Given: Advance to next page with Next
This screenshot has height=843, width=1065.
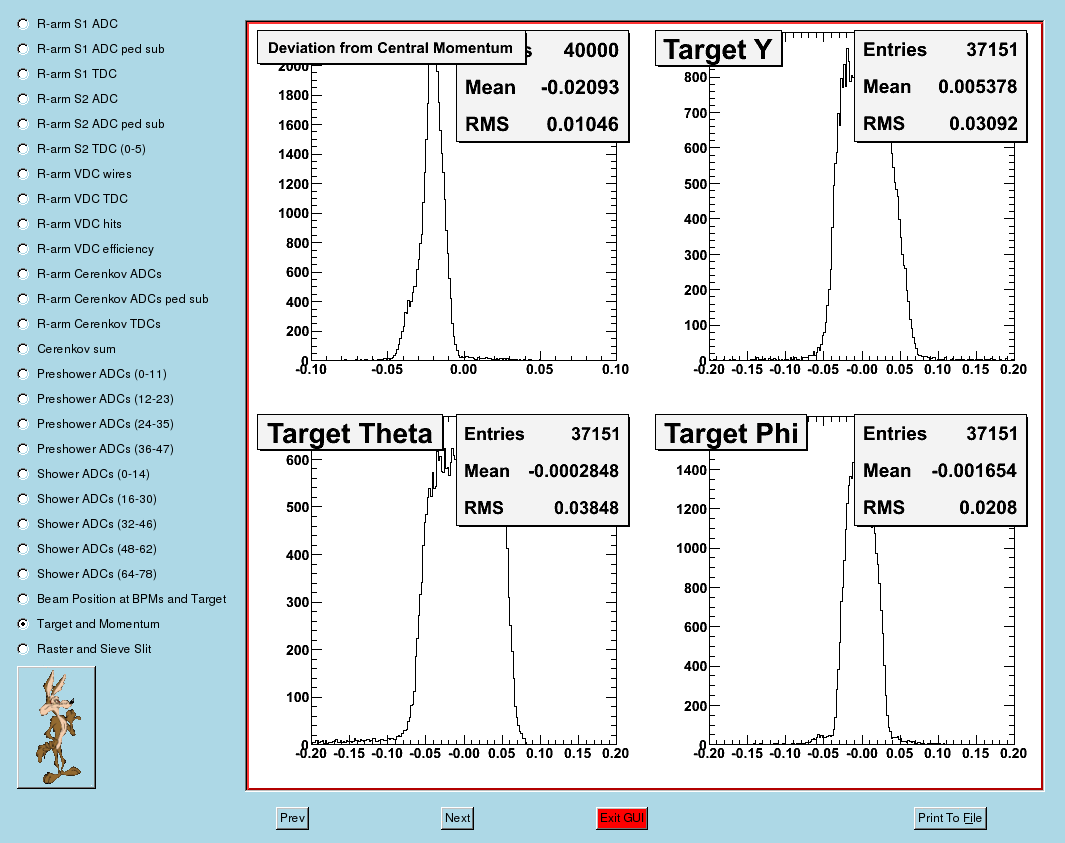Looking at the screenshot, I should coord(457,818).
